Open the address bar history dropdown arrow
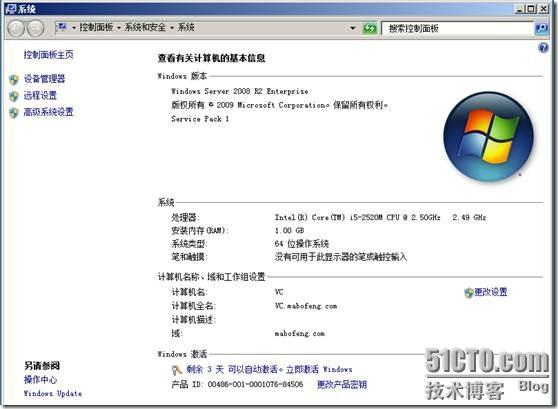The width and height of the screenshot is (558, 409). tap(353, 28)
